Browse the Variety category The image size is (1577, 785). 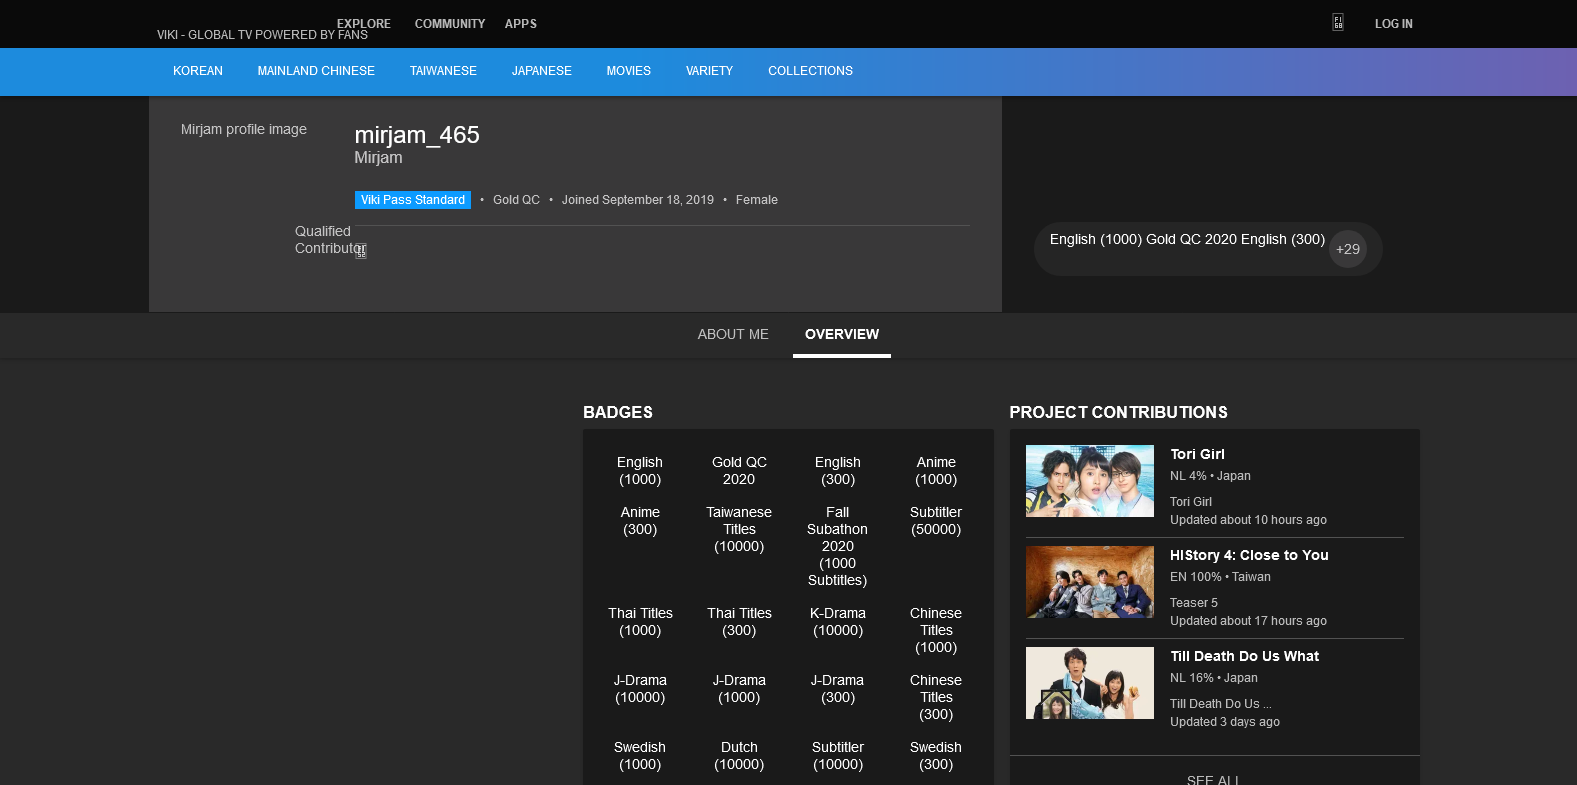710,71
